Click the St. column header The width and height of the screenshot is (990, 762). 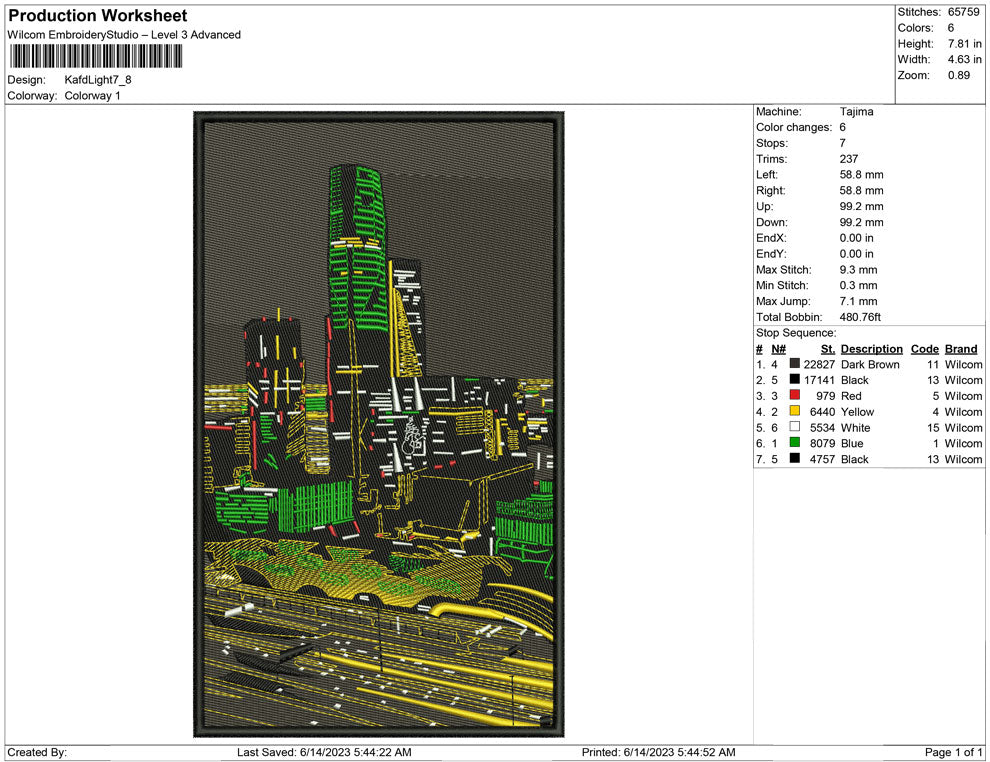[x=827, y=349]
